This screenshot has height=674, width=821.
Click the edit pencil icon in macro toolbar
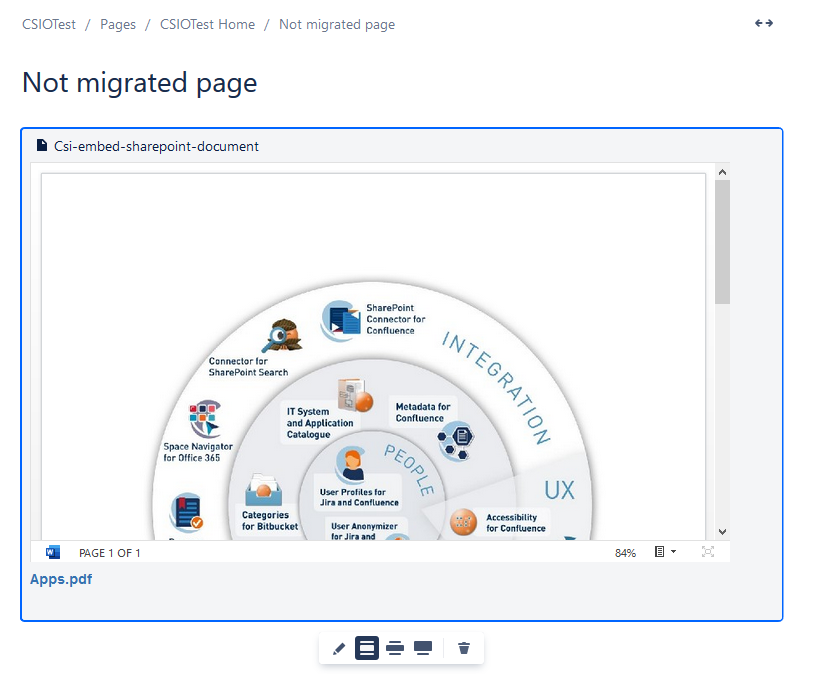pyautogui.click(x=338, y=648)
